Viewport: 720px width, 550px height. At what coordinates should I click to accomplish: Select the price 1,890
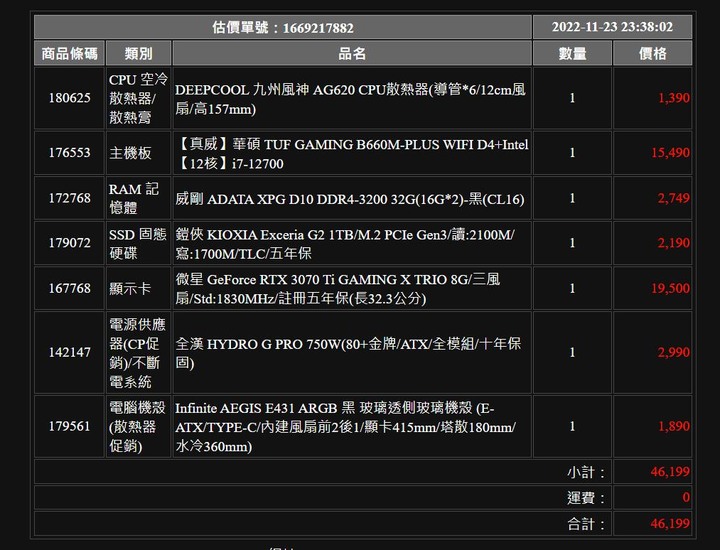674,426
